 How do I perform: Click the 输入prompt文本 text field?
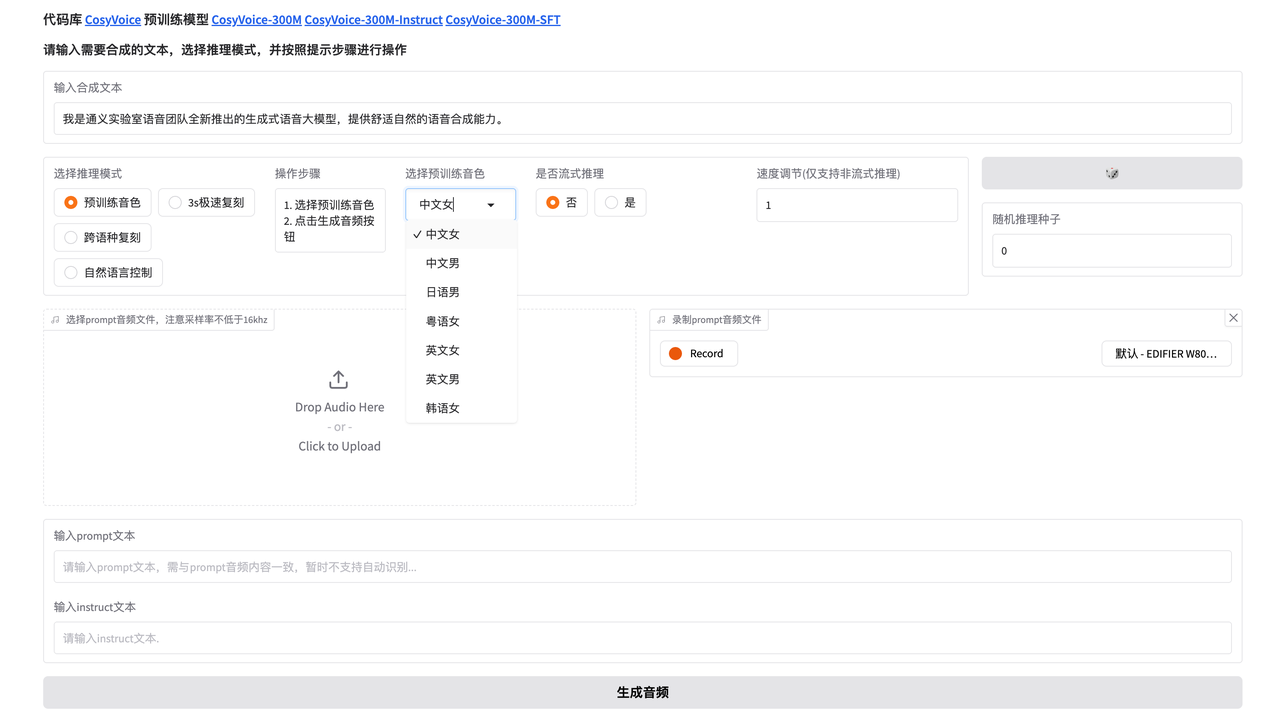pos(642,567)
